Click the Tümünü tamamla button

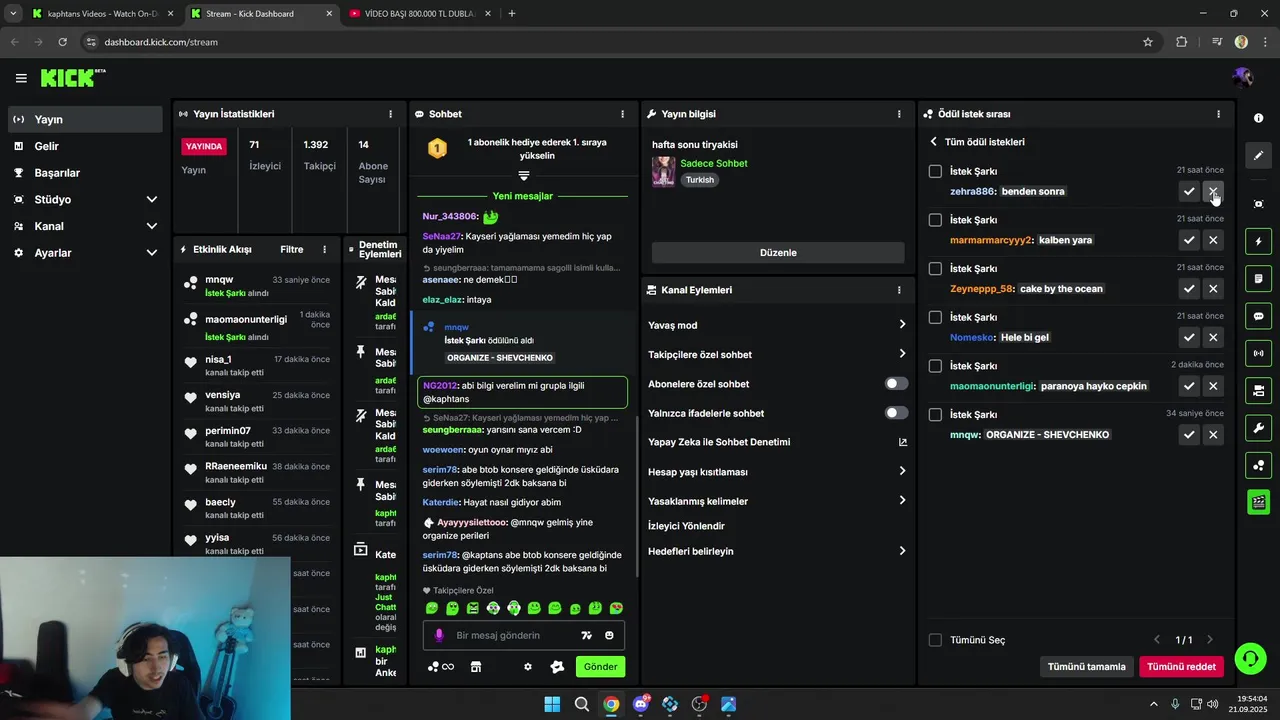click(x=1086, y=667)
